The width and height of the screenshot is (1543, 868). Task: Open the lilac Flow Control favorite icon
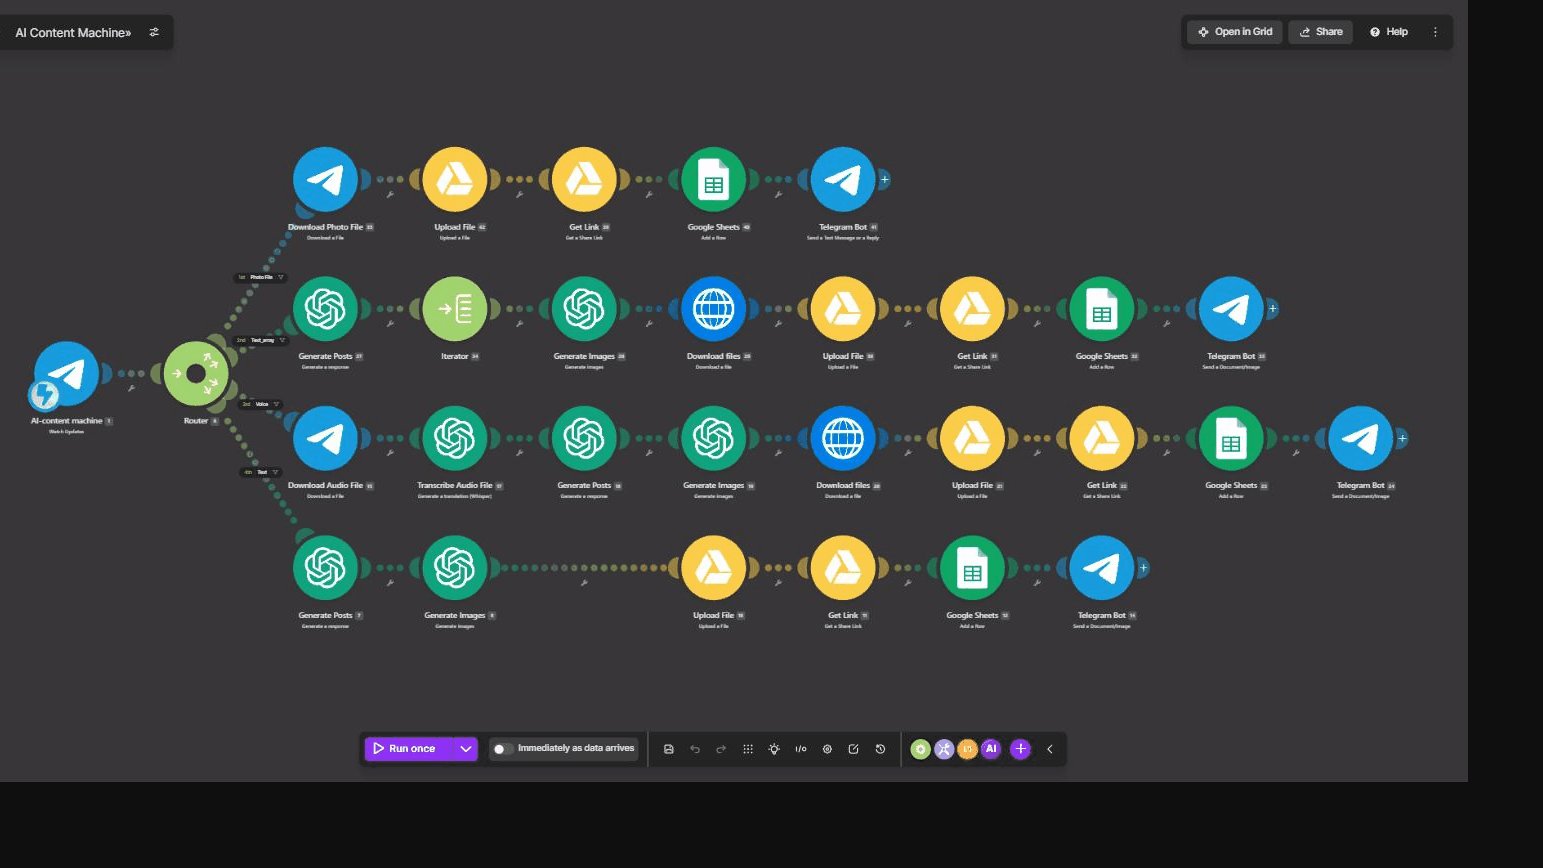click(x=944, y=749)
